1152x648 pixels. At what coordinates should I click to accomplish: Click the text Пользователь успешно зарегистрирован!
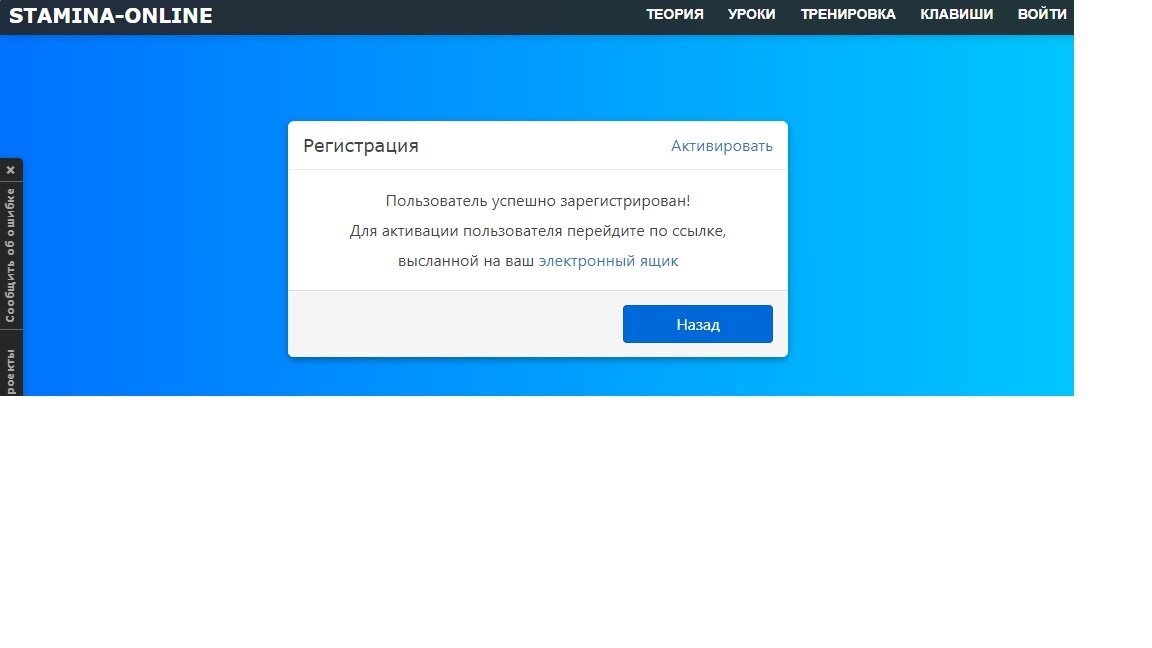538,201
